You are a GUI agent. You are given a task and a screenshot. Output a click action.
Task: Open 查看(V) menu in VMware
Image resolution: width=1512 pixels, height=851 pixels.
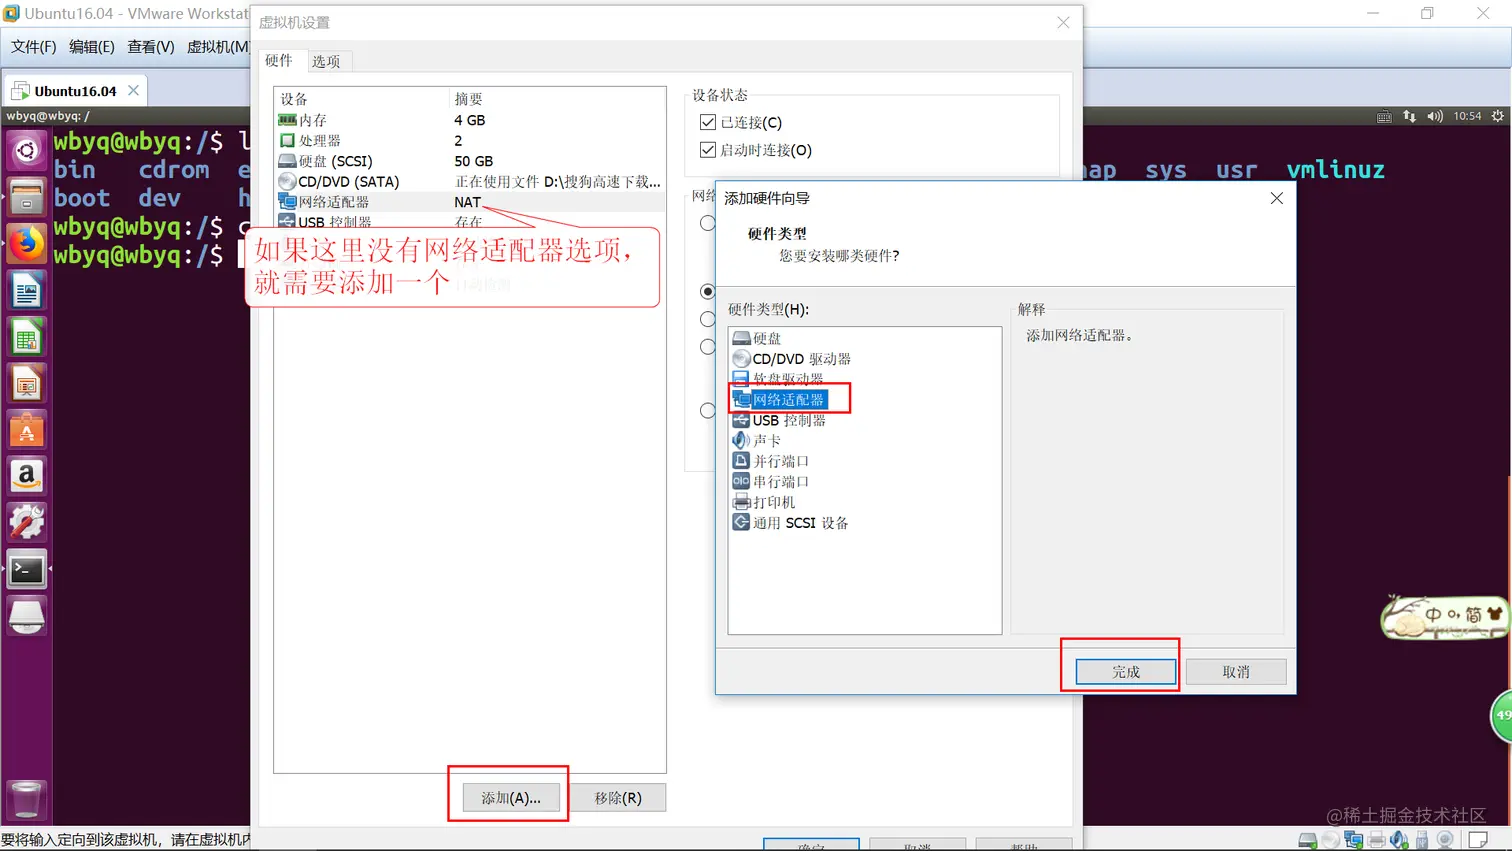tap(151, 47)
